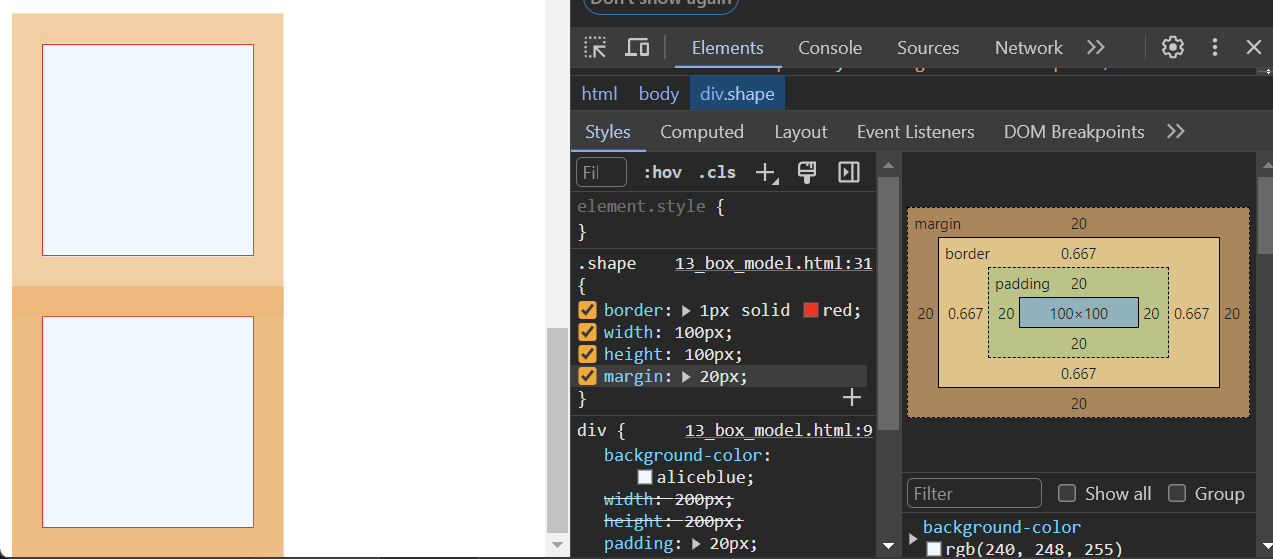Click the 'padding' label in box model
Screen dimensions: 1273x559
(x=1022, y=284)
